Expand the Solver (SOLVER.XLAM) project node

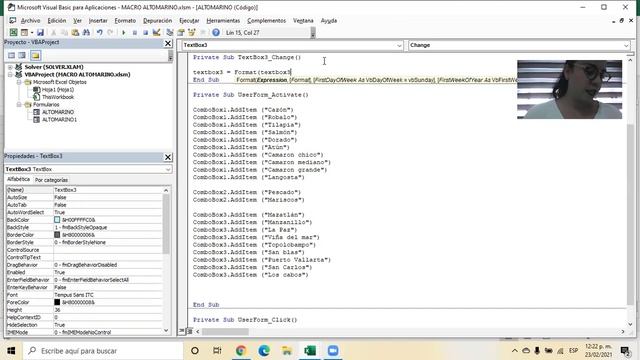point(10,67)
